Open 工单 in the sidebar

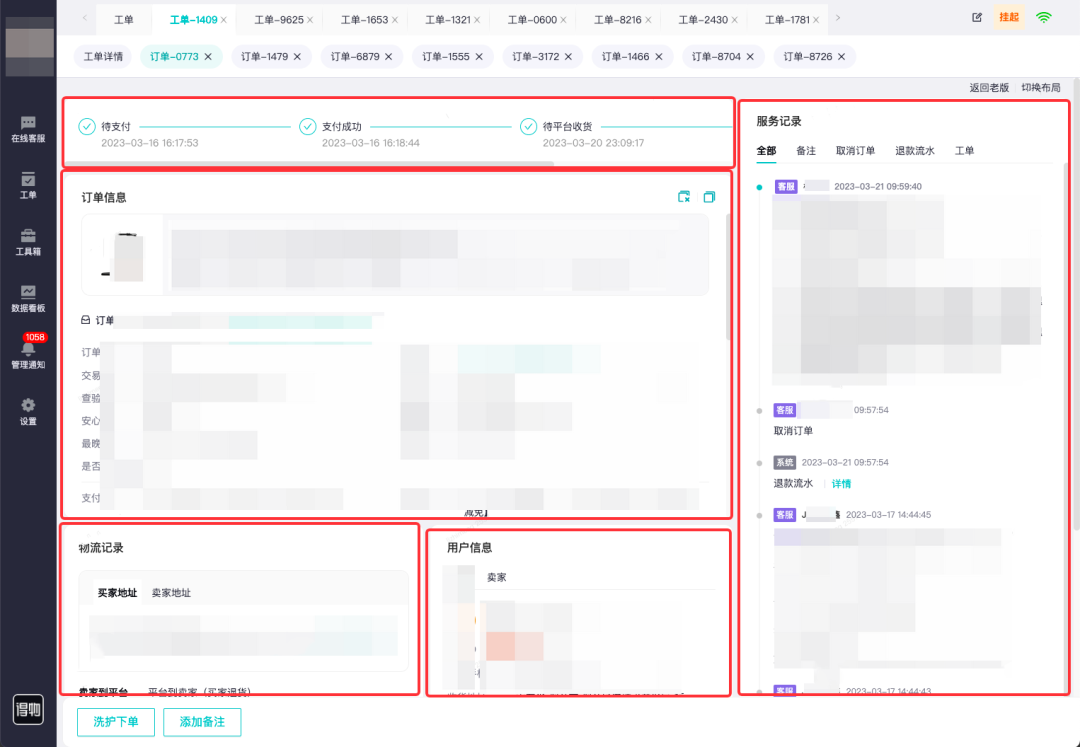(28, 185)
